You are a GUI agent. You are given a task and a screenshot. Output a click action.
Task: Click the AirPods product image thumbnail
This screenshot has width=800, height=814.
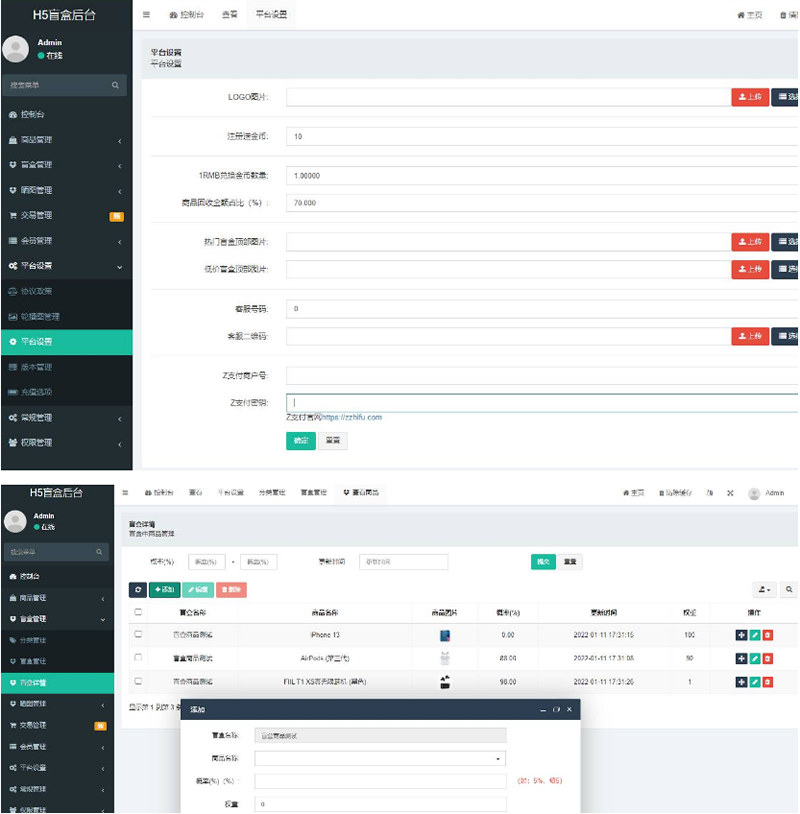pos(445,658)
